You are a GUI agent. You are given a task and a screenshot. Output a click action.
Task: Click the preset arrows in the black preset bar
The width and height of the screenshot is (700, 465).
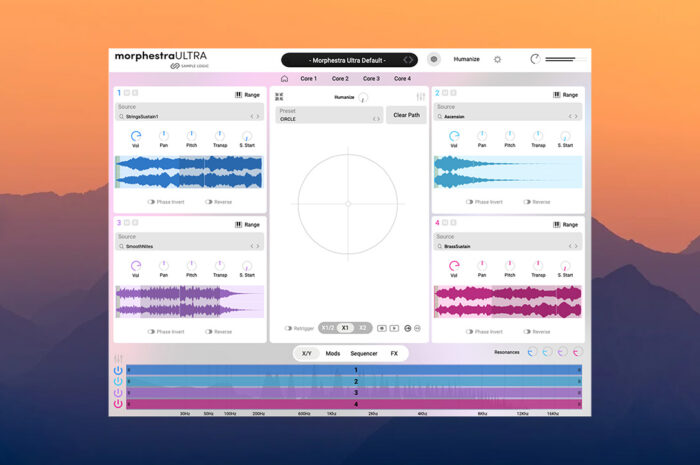[x=408, y=60]
